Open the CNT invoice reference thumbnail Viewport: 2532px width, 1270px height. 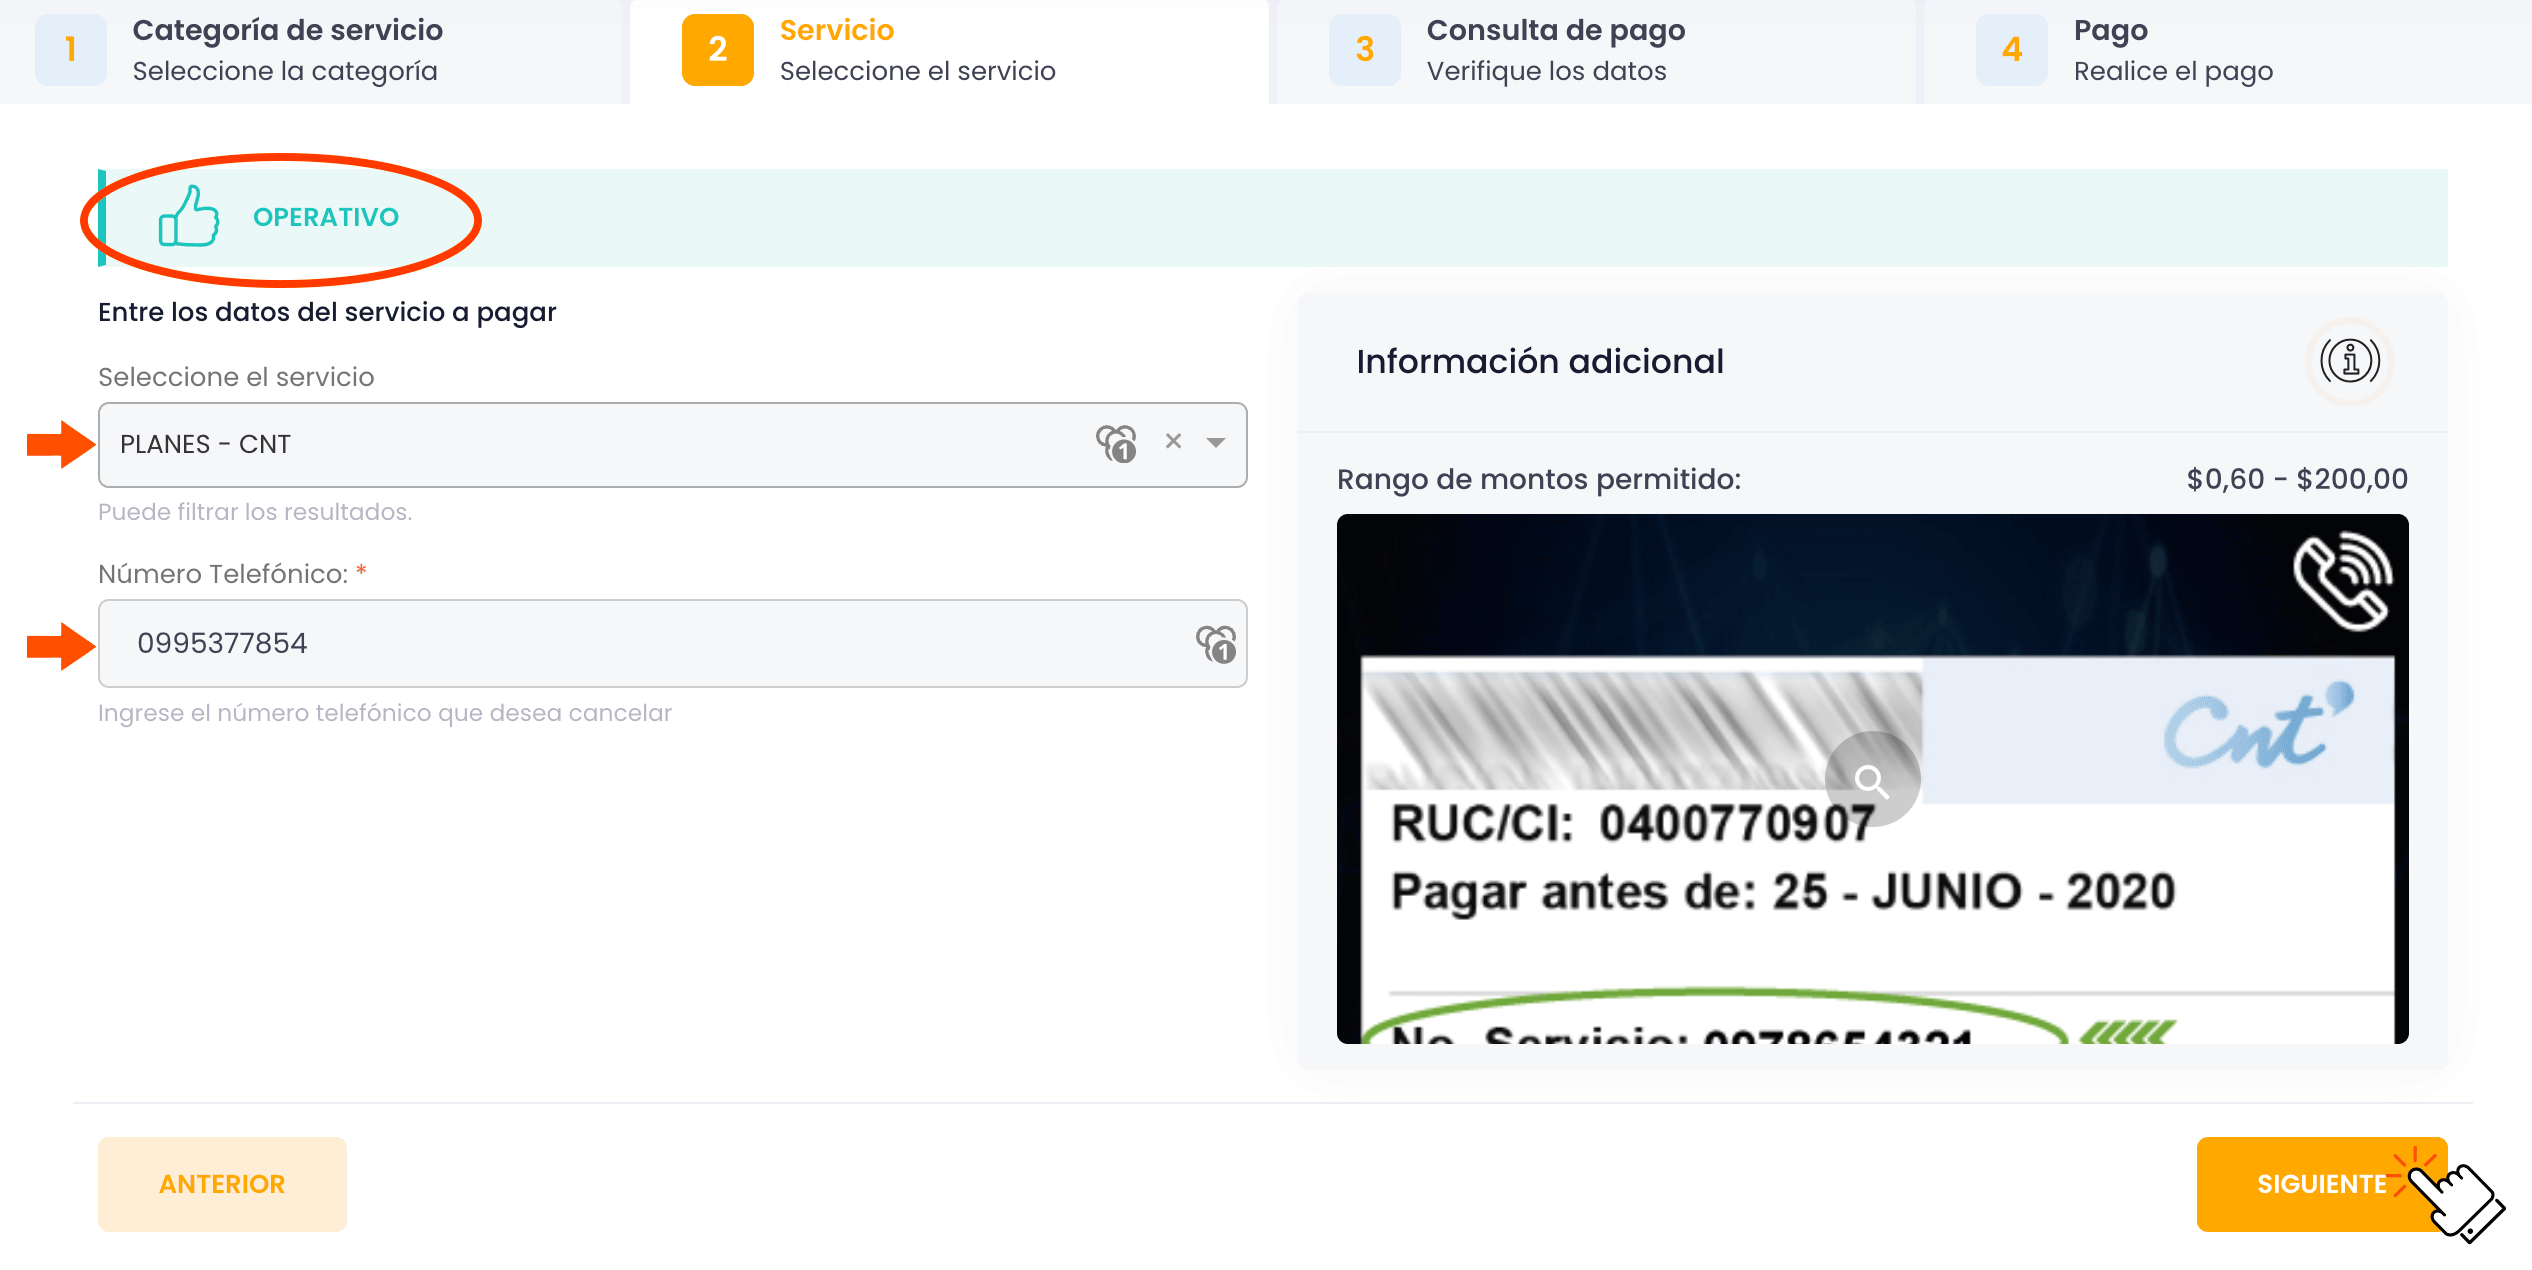1872,779
